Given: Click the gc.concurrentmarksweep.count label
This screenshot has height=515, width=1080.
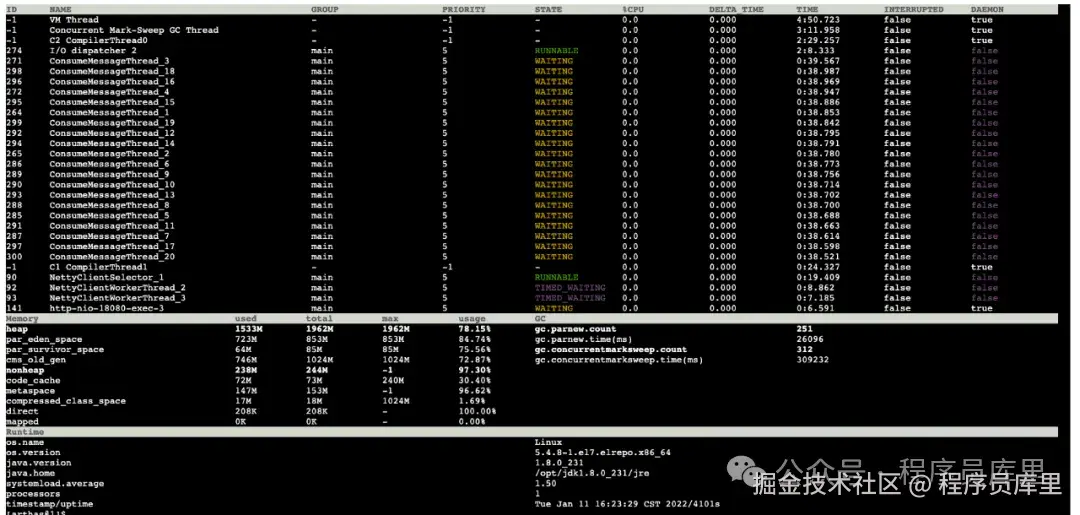Looking at the screenshot, I should tap(611, 350).
